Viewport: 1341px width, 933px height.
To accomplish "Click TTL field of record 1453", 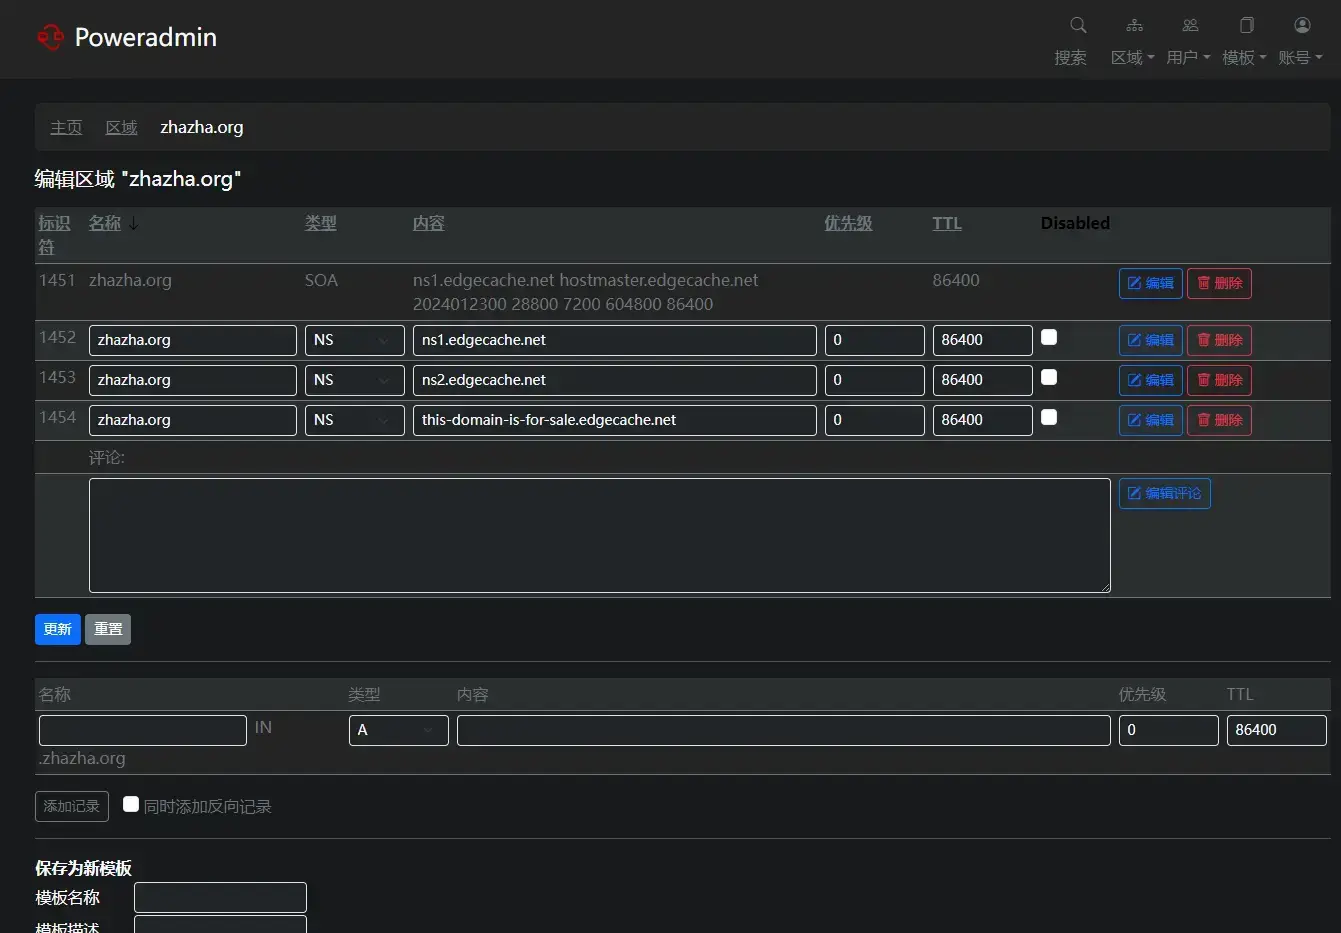I will point(983,380).
